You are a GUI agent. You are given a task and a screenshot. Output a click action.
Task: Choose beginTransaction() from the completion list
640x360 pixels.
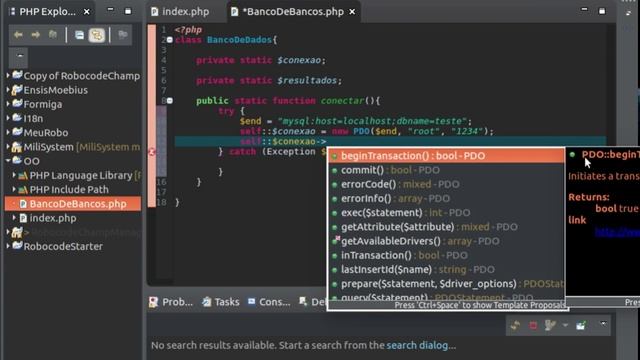pyautogui.click(x=446, y=156)
